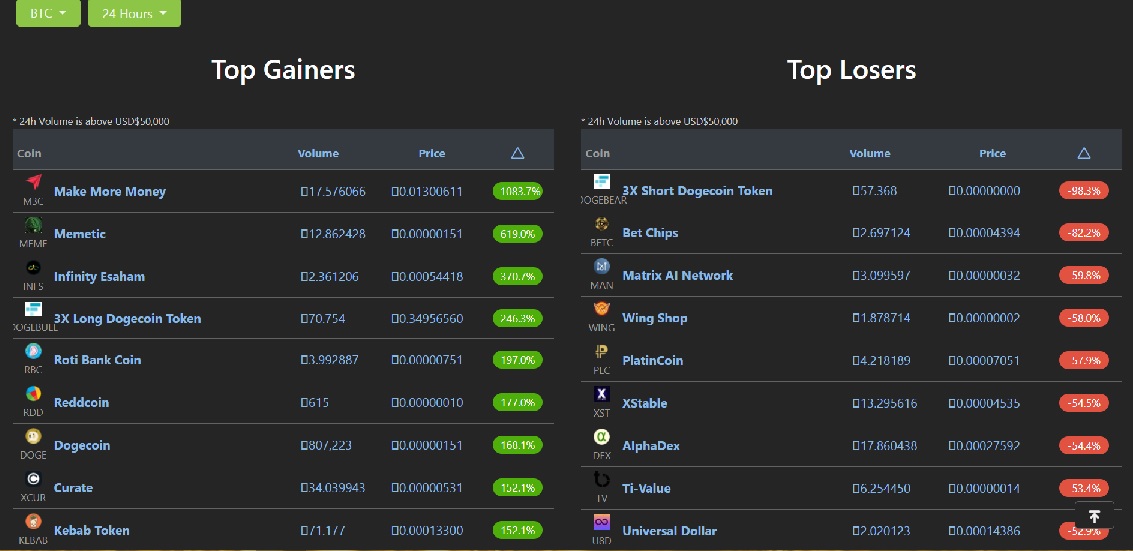Open the 3X Long Dogecoin Token link
1133x551 pixels.
(x=128, y=318)
